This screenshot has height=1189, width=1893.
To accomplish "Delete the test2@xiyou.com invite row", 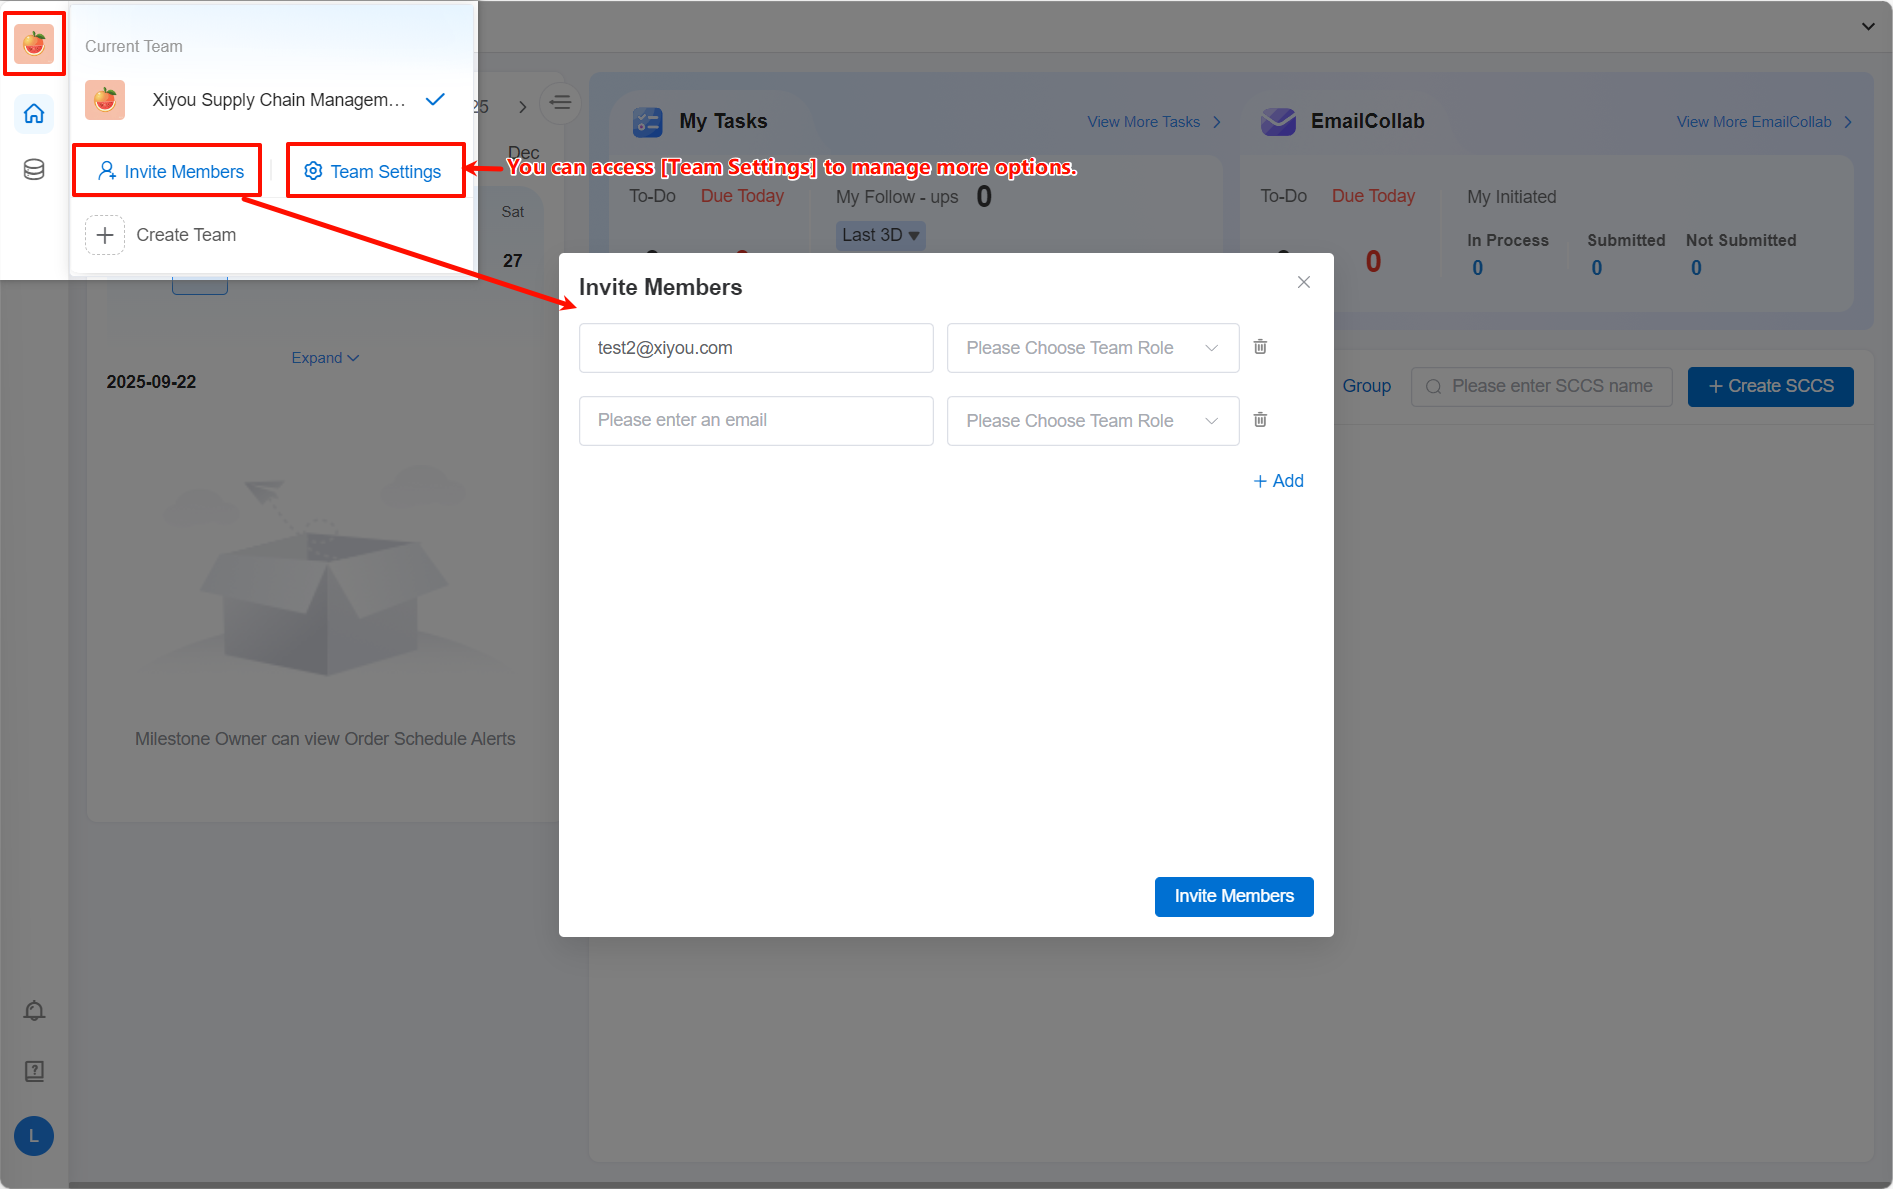I will coord(1260,347).
